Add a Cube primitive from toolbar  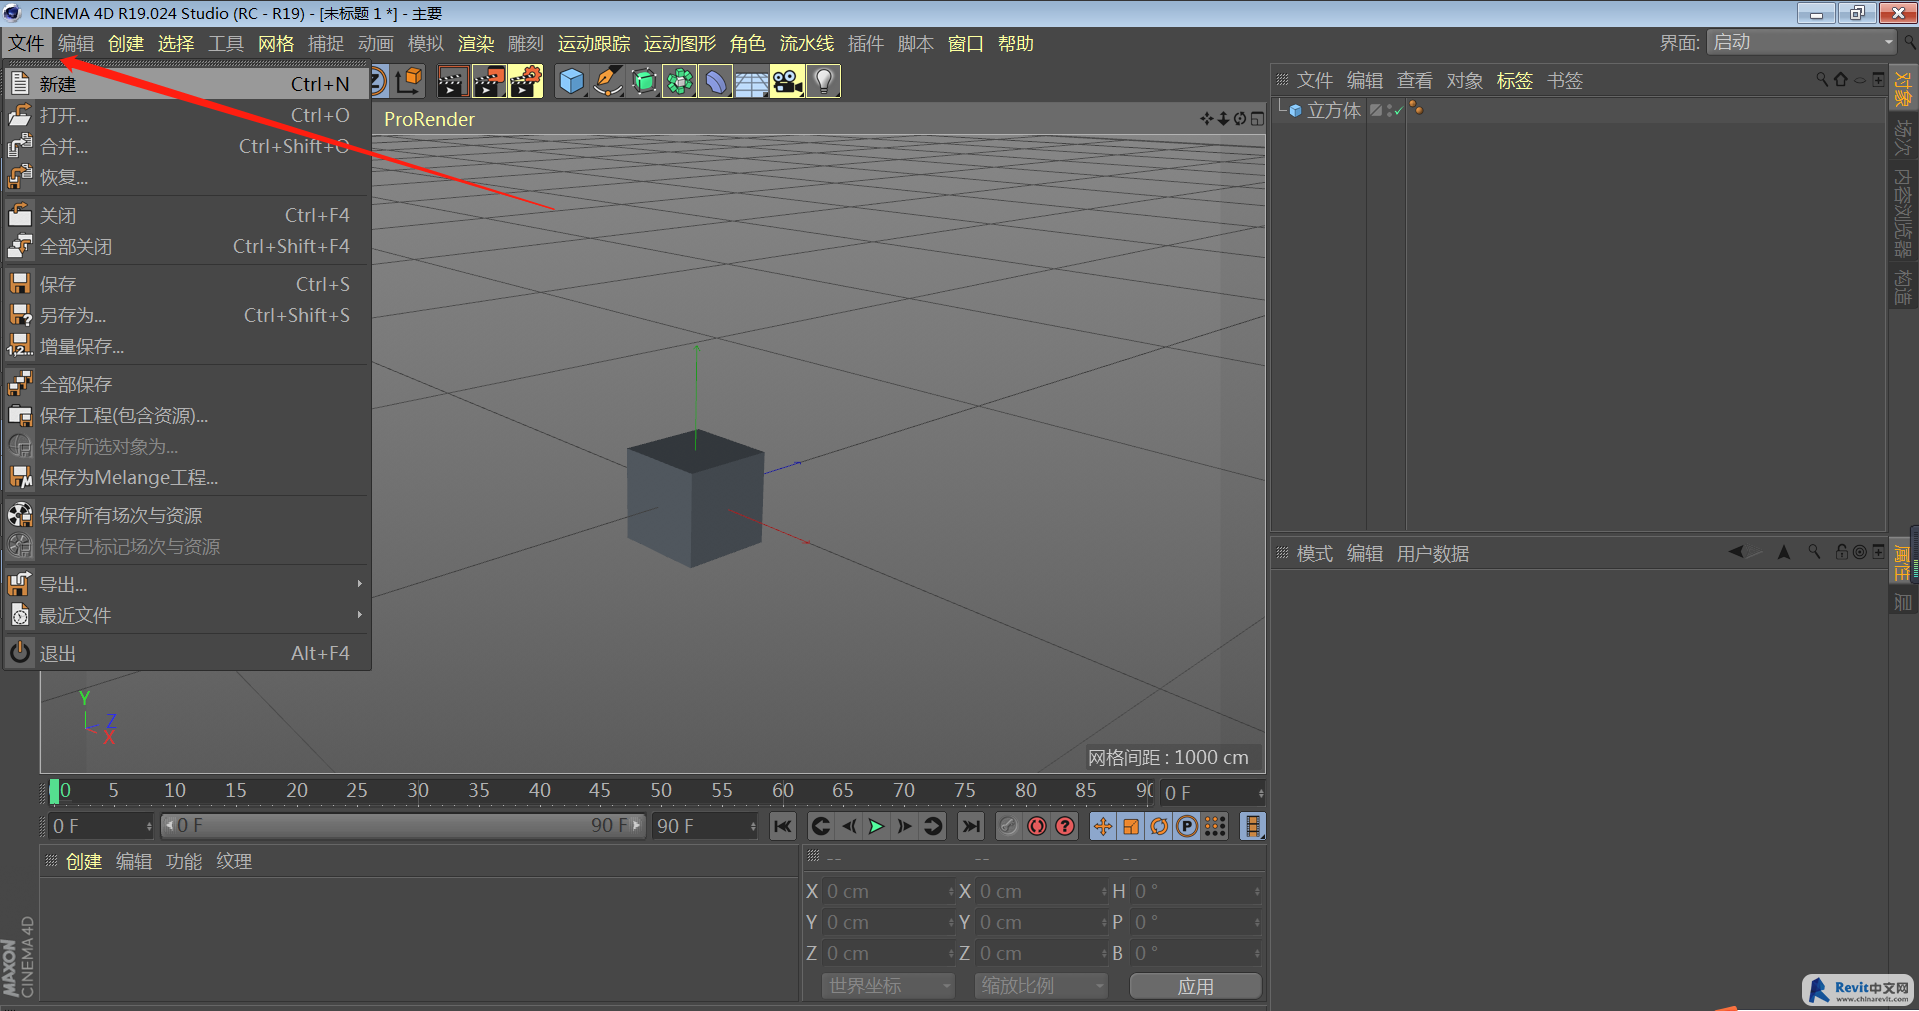click(571, 82)
